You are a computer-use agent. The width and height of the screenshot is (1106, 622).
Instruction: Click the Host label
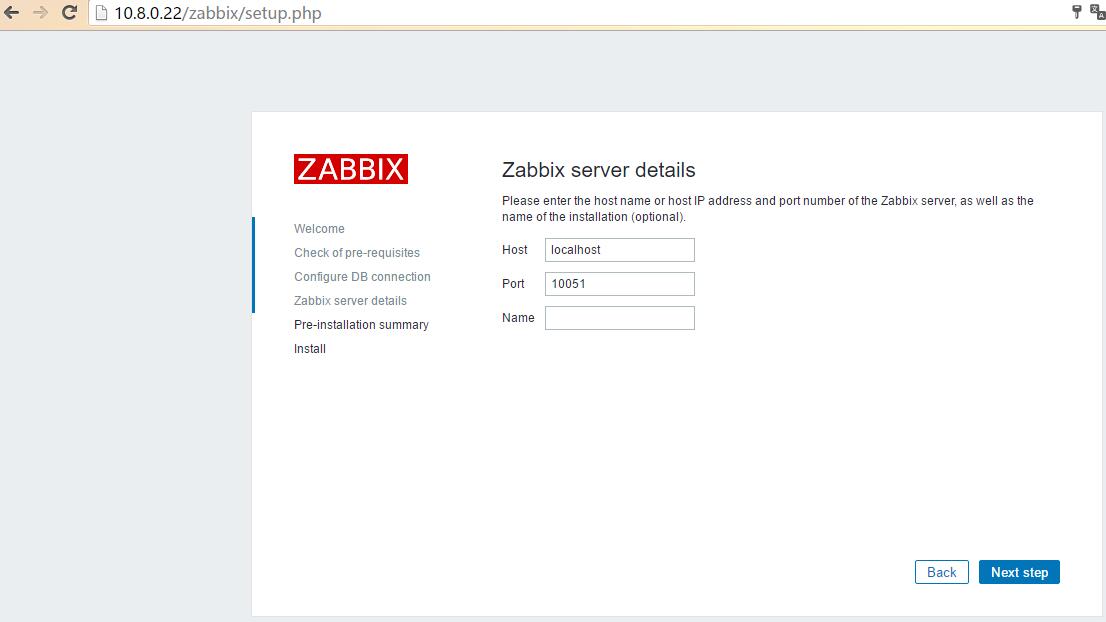(x=515, y=250)
